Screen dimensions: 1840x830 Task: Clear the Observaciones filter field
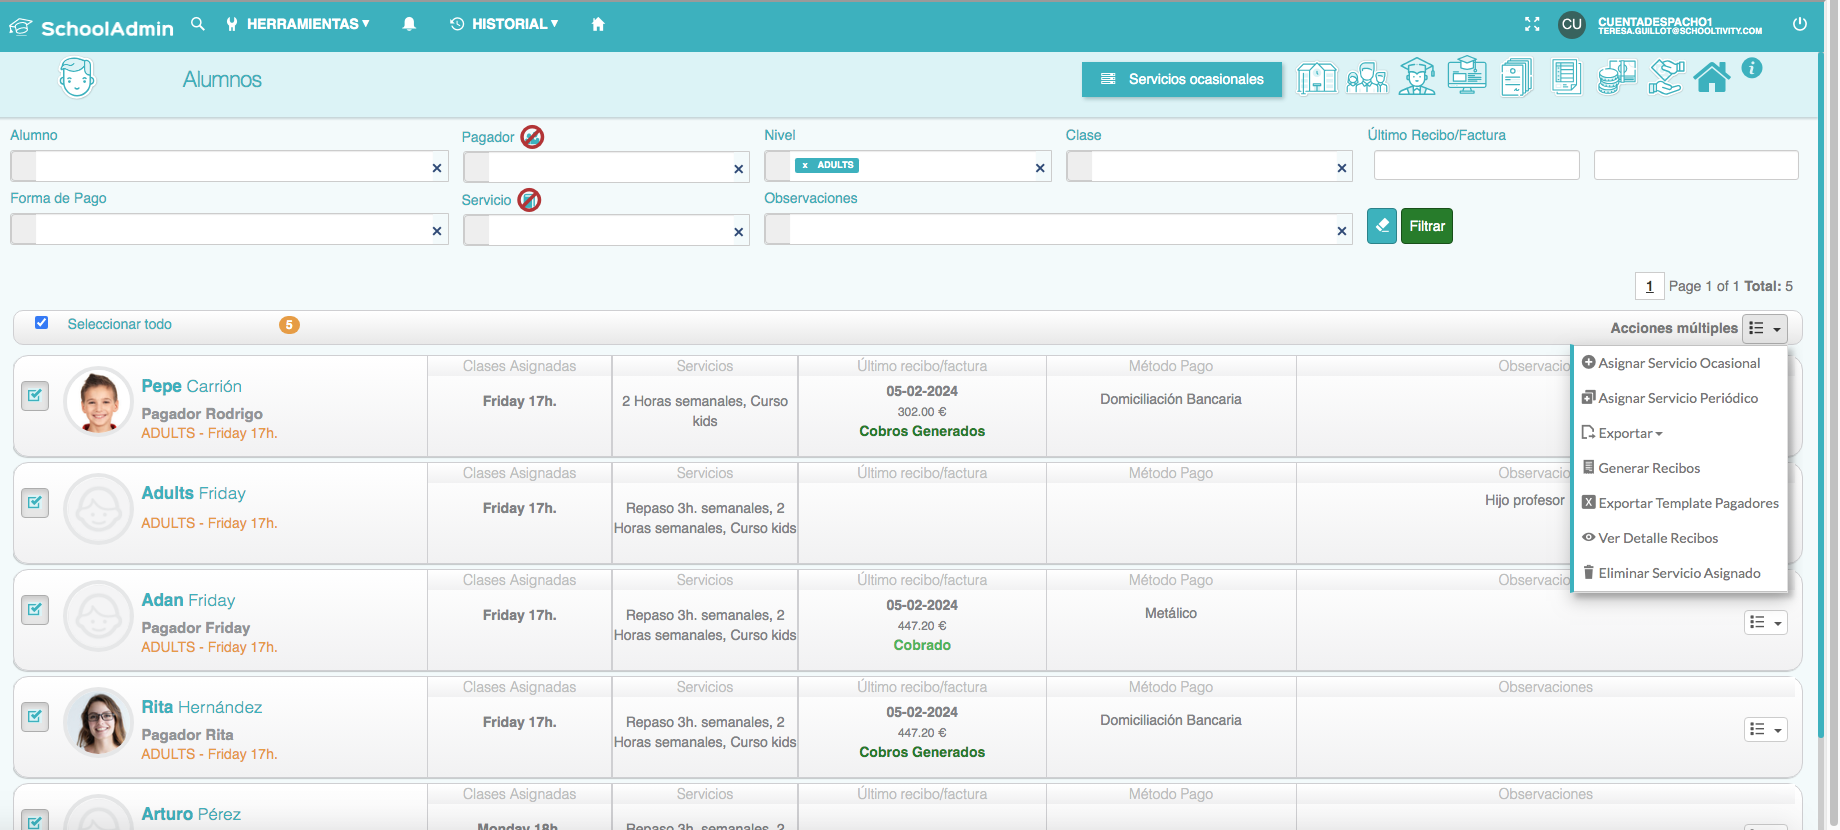point(1342,231)
